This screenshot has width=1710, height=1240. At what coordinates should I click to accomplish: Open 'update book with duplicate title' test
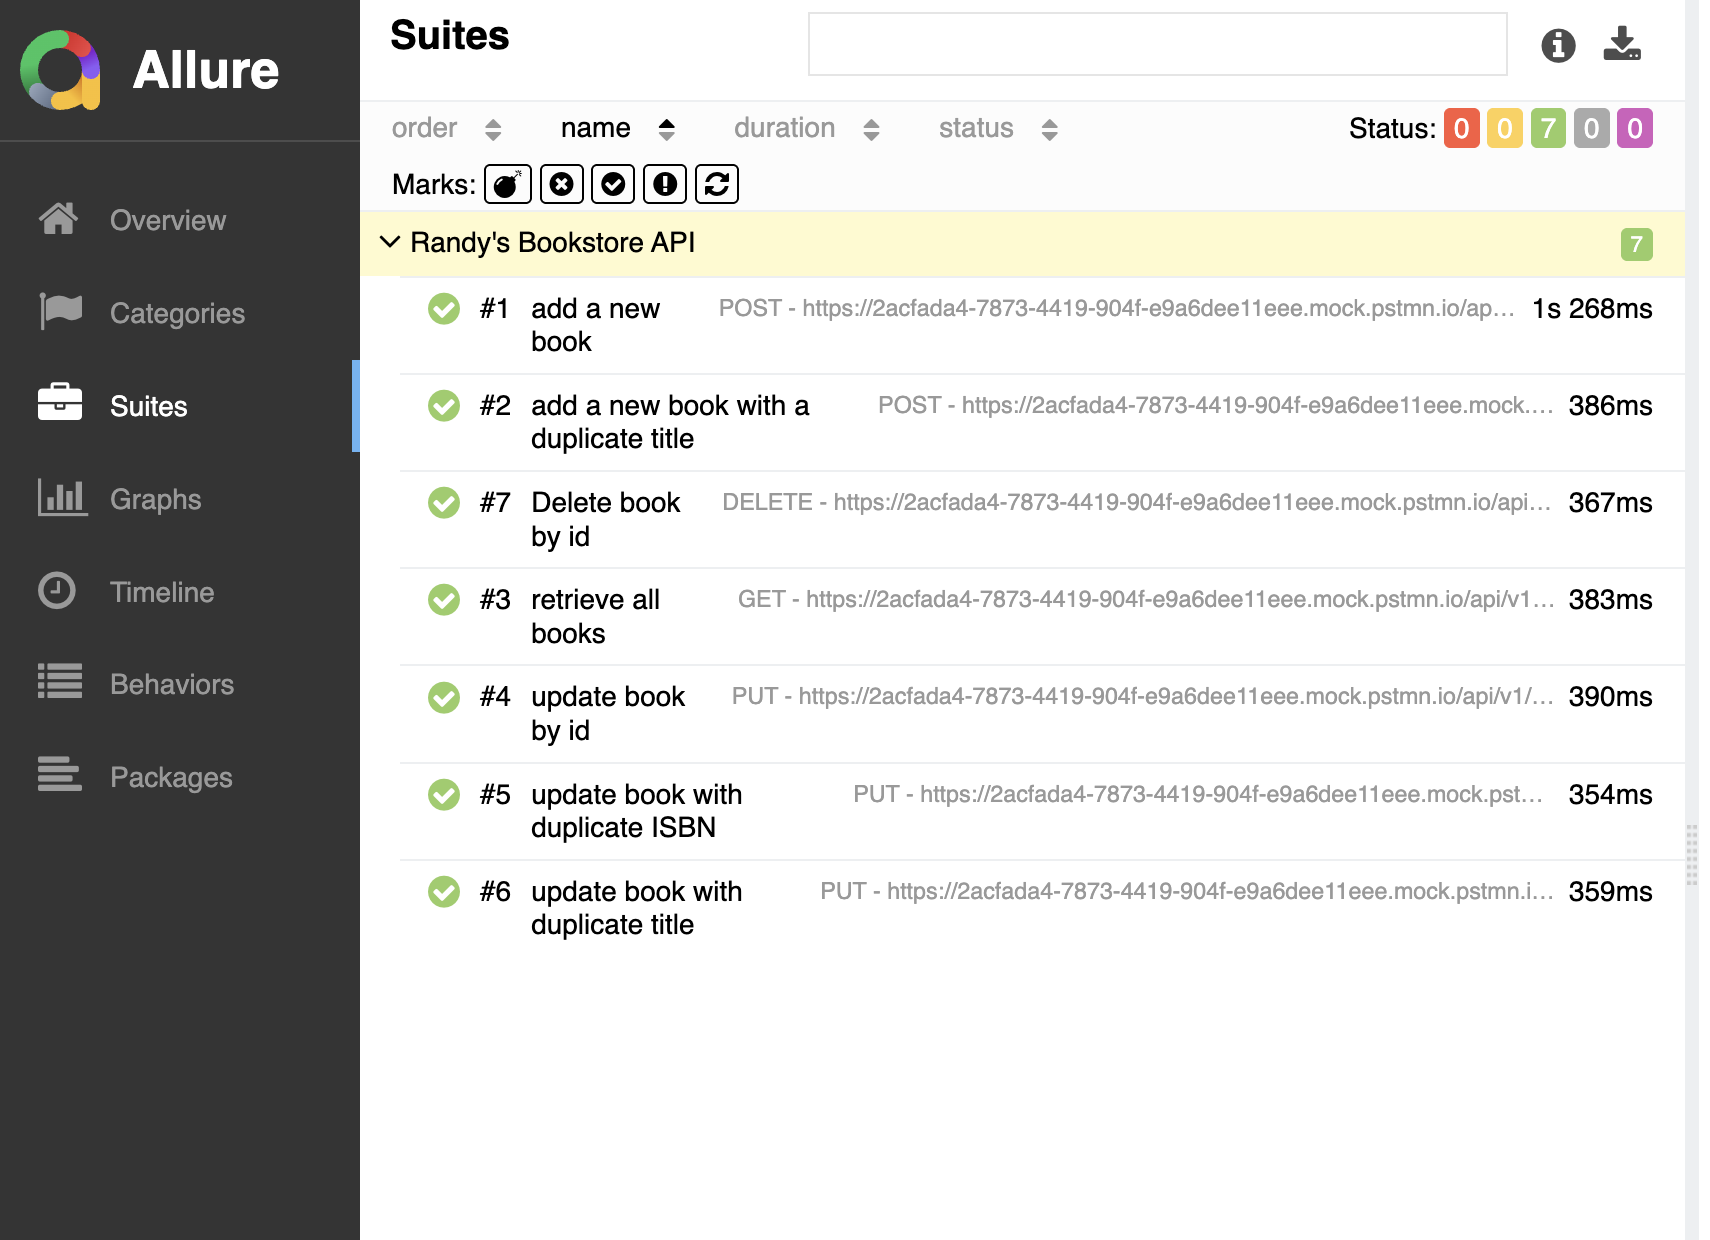(x=1042, y=908)
